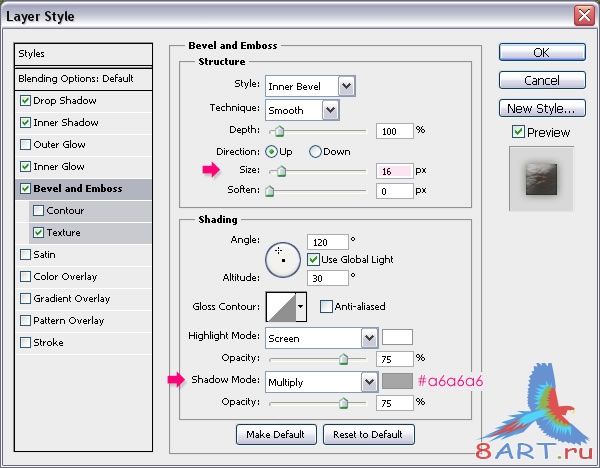
Task: Click the Size value input field
Action: 395,171
